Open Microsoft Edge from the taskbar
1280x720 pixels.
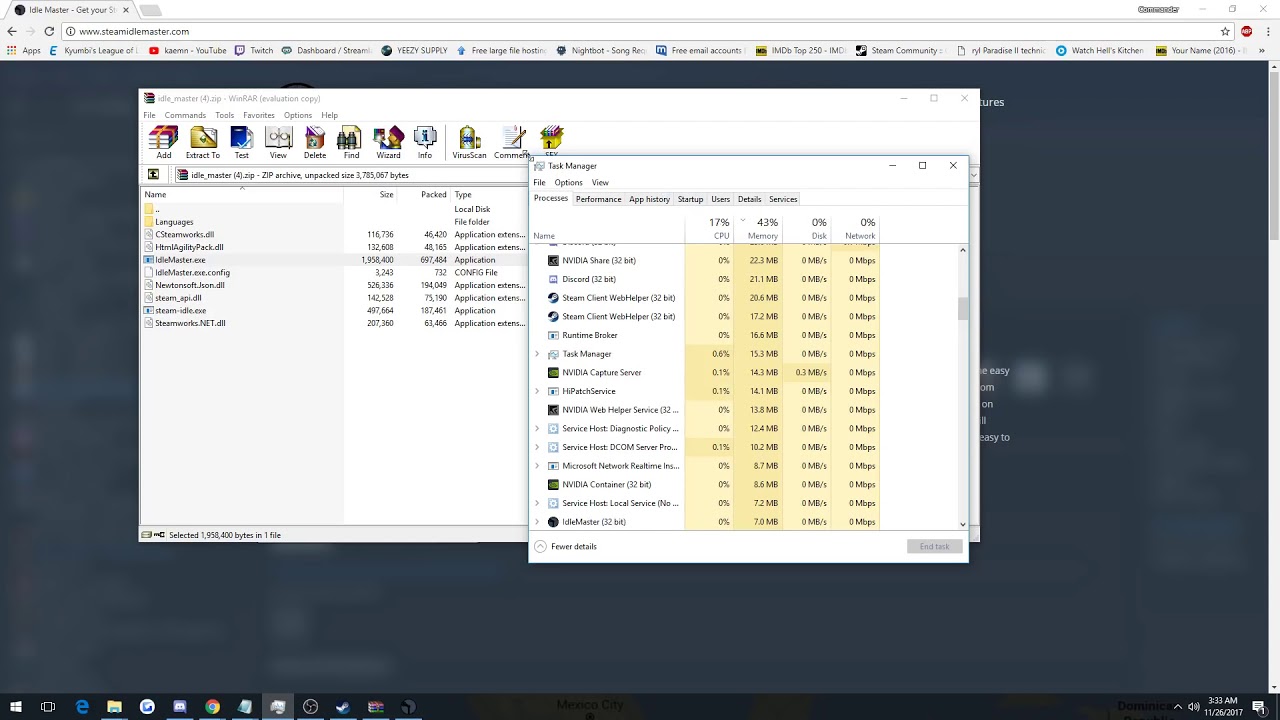tap(82, 707)
